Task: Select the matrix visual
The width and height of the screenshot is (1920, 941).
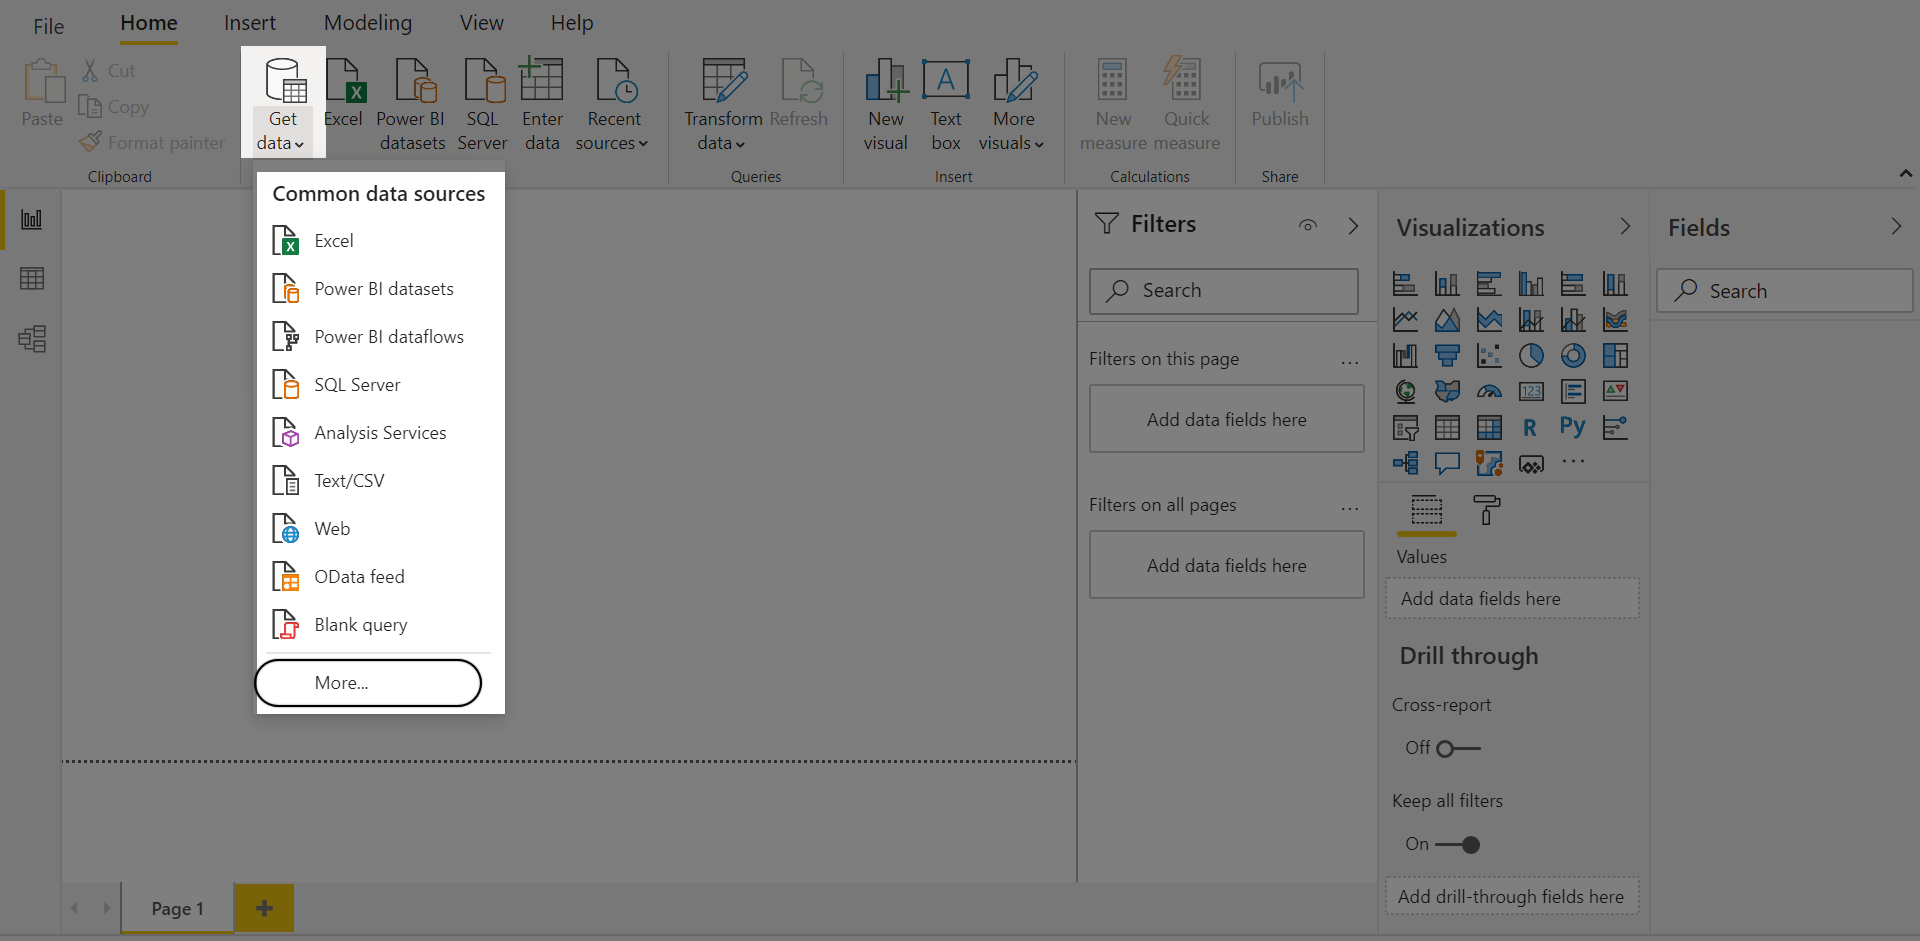Action: pos(1489,428)
